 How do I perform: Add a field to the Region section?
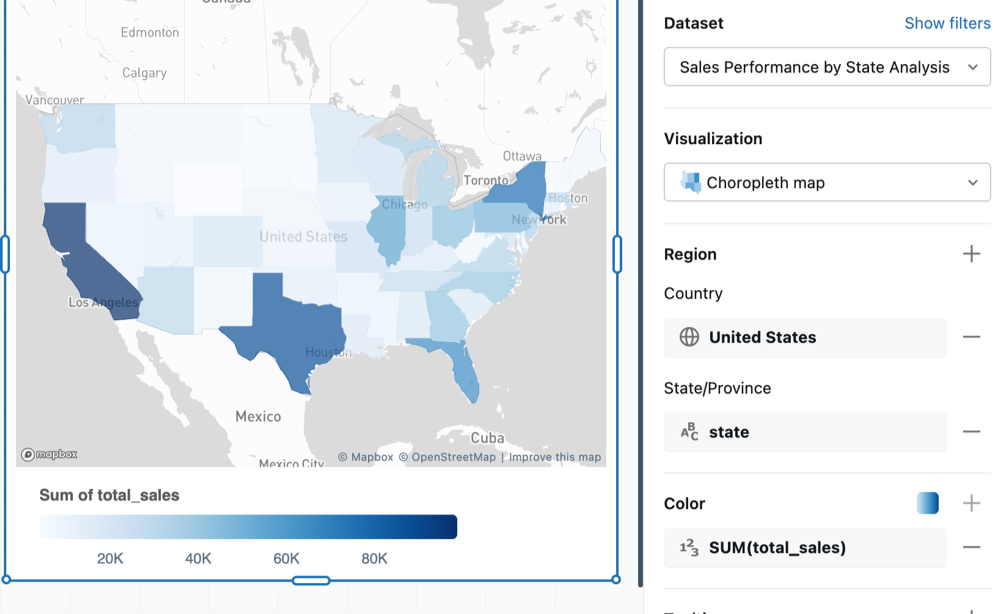pyautogui.click(x=971, y=254)
